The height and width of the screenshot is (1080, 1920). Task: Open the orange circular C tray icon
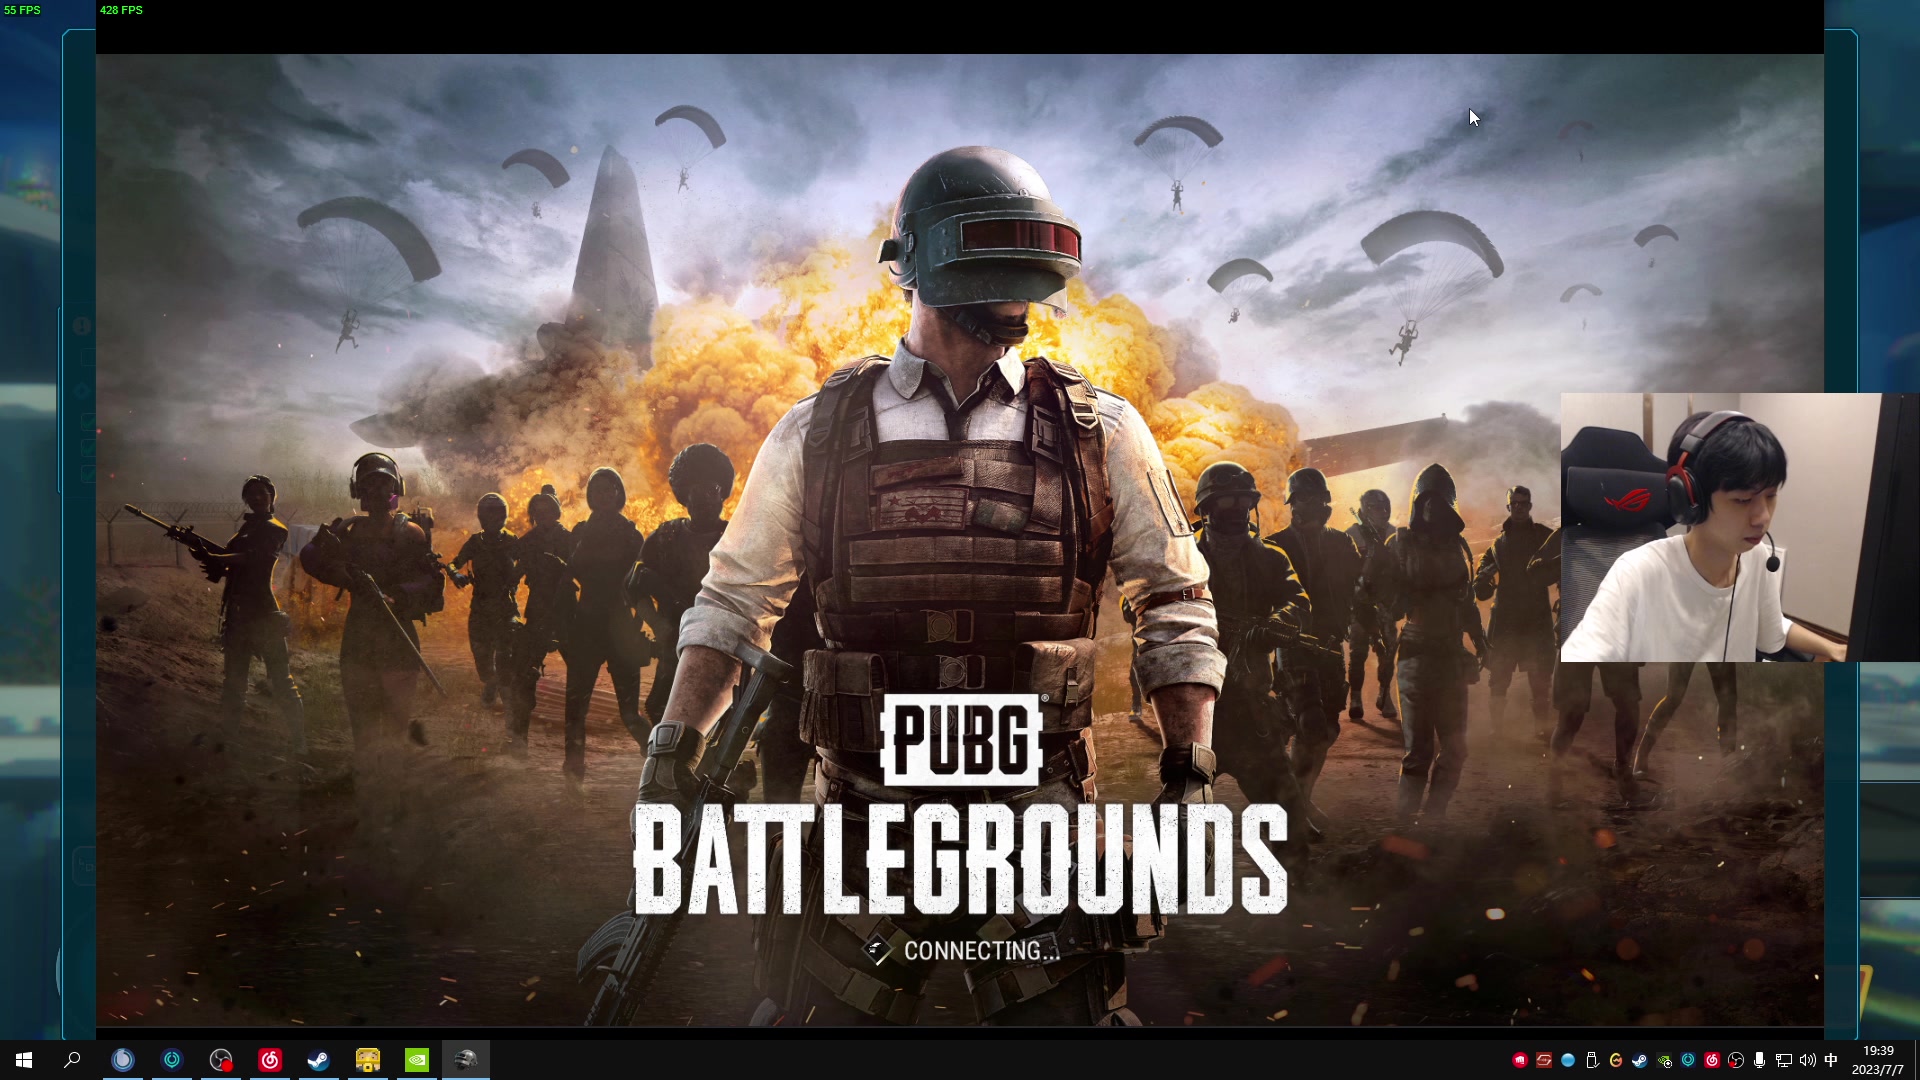point(1616,1060)
